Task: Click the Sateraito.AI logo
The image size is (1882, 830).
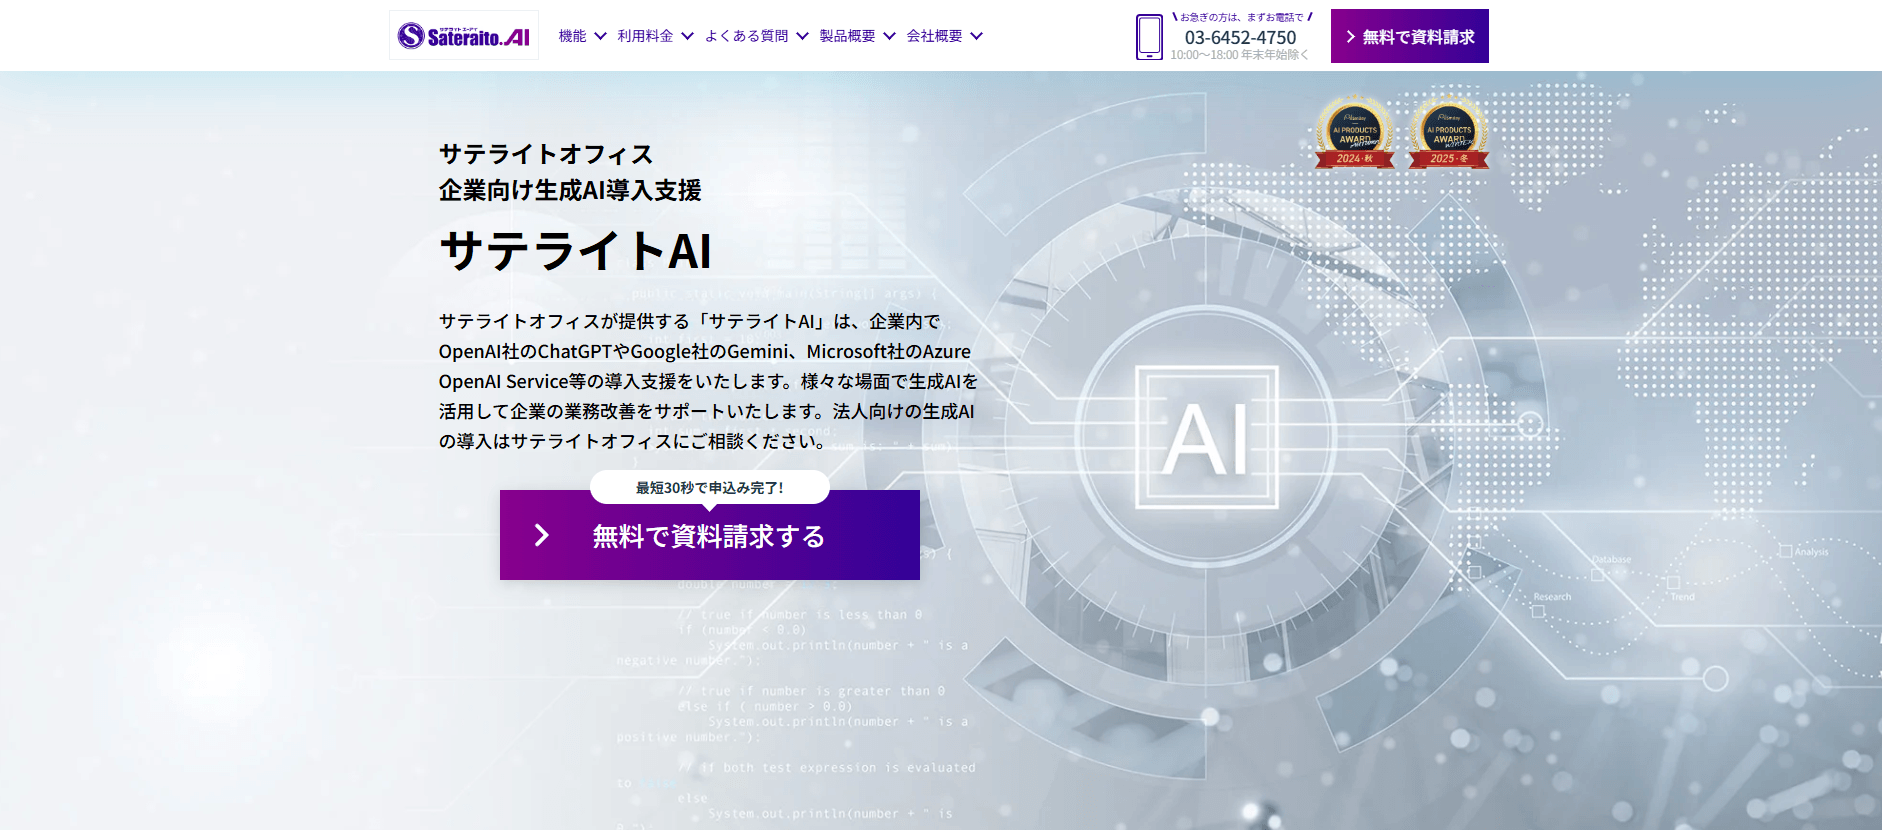Action: [464, 36]
